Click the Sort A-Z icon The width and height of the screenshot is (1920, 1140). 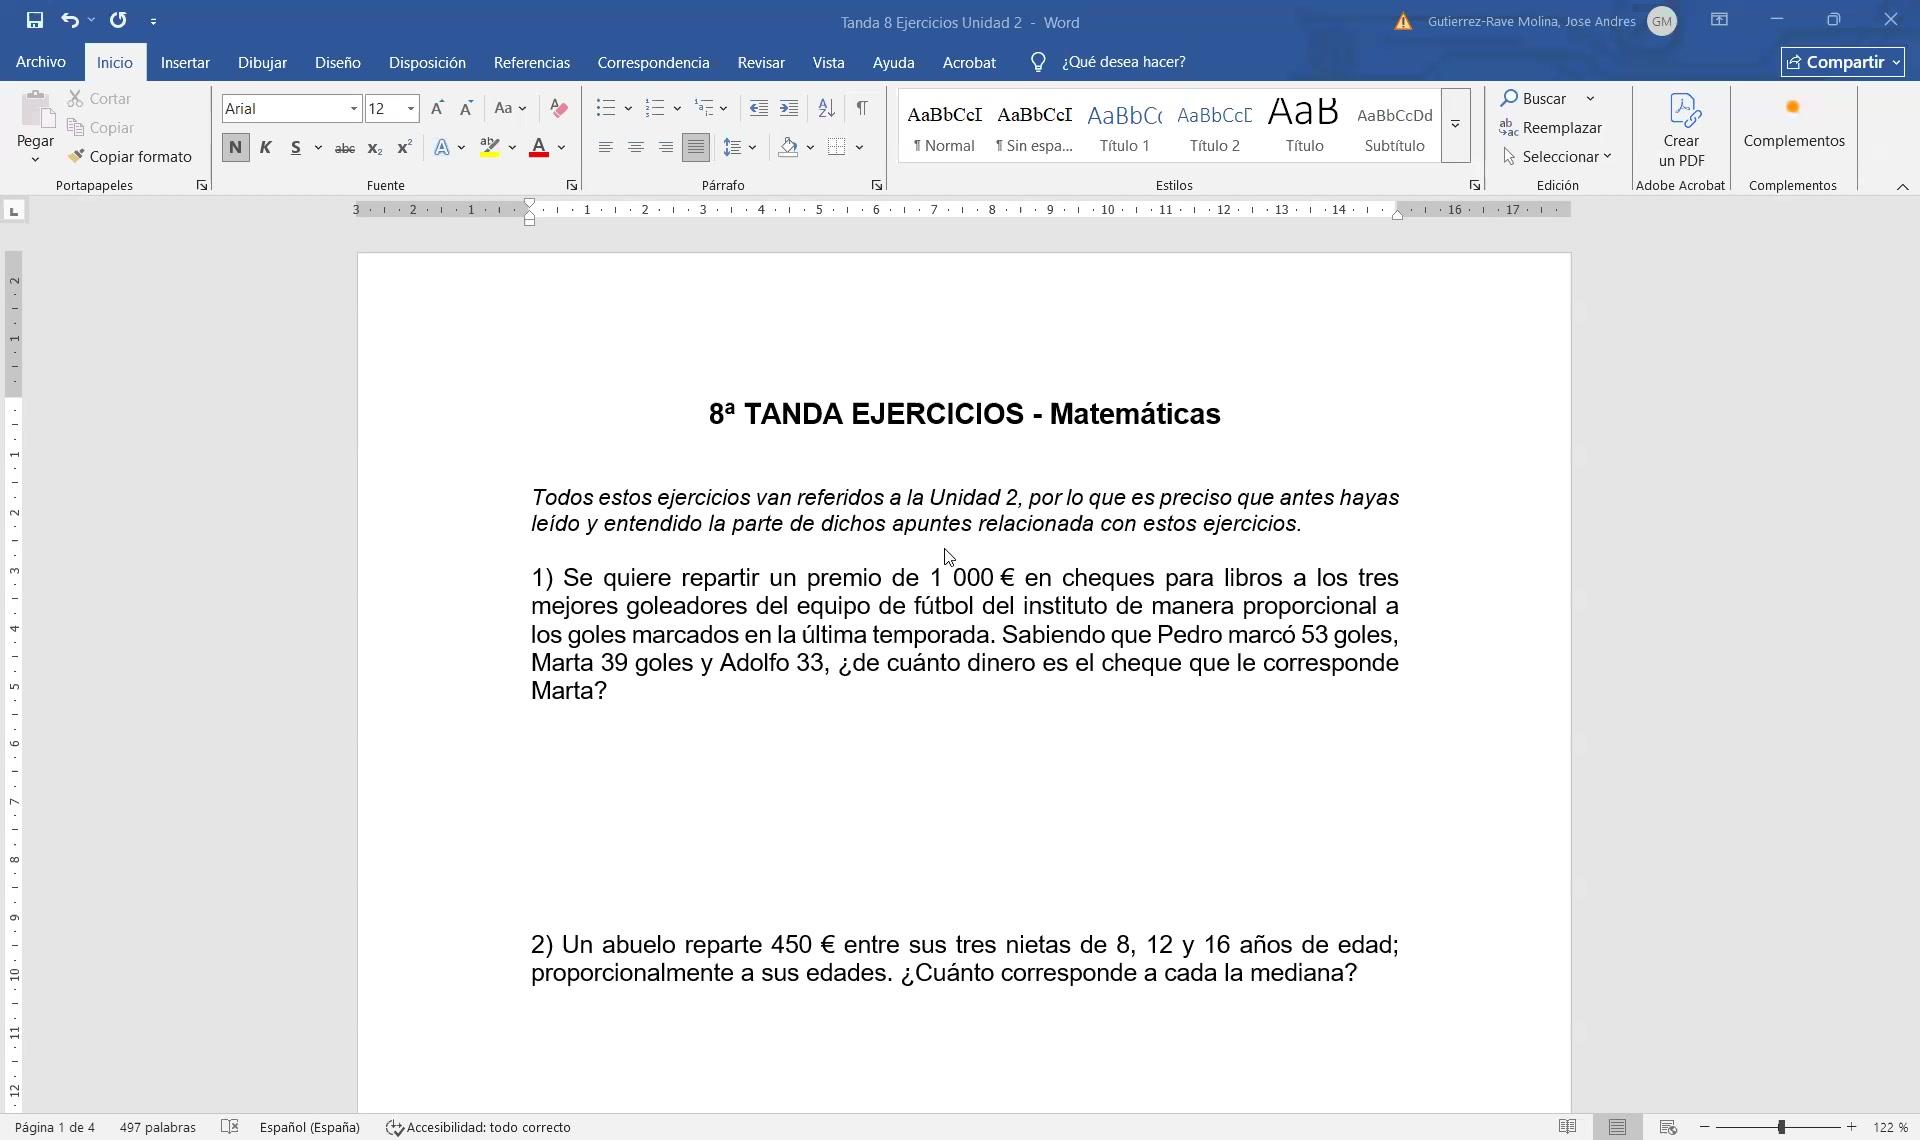coord(826,108)
